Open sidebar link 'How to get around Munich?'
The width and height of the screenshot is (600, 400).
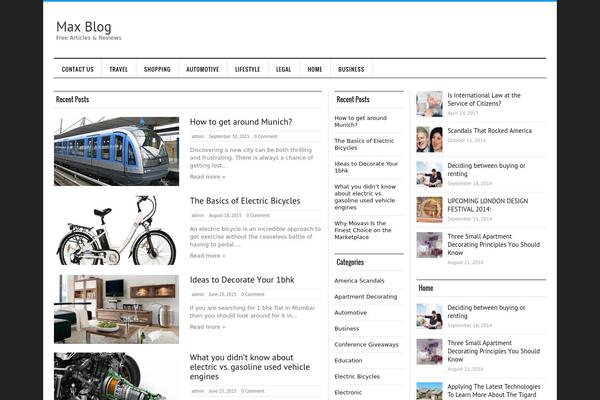coord(360,121)
